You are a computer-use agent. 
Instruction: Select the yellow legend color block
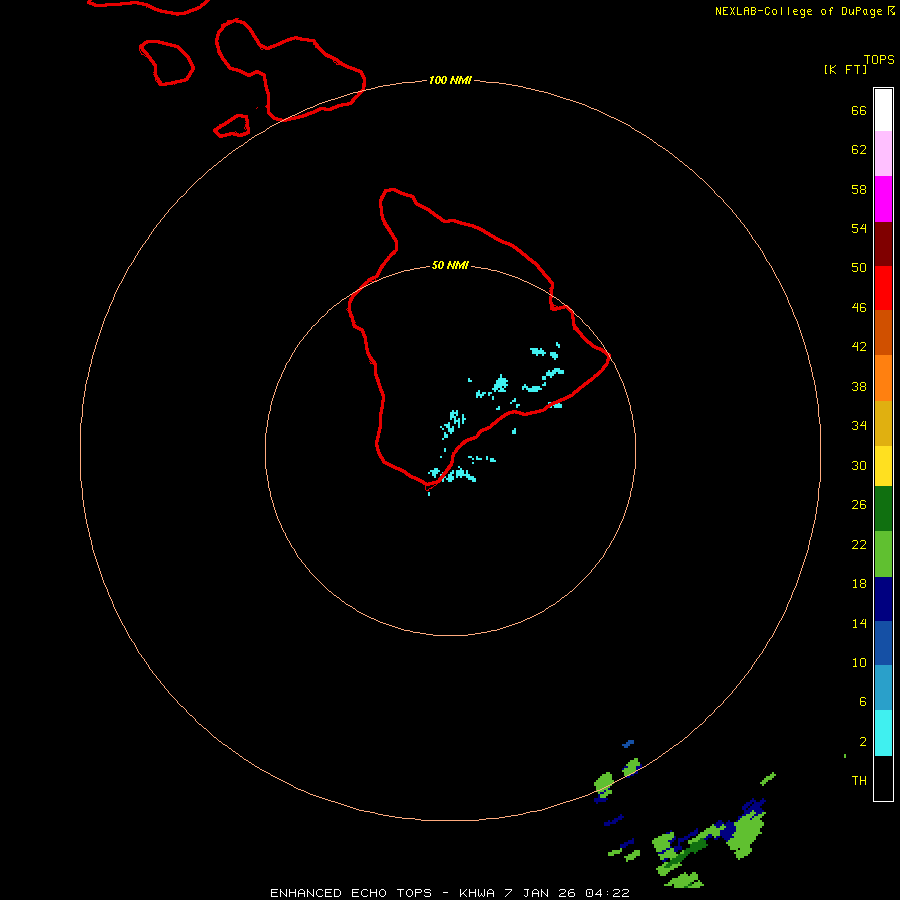click(883, 466)
